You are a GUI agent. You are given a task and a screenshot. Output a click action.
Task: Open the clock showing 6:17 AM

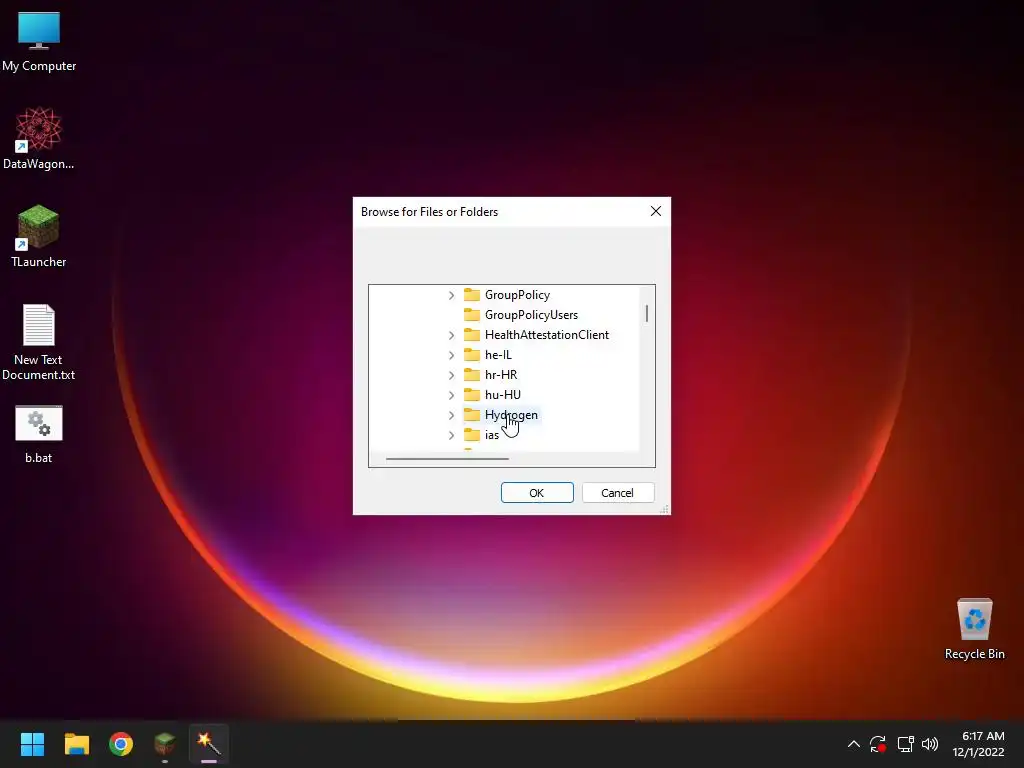tap(978, 744)
